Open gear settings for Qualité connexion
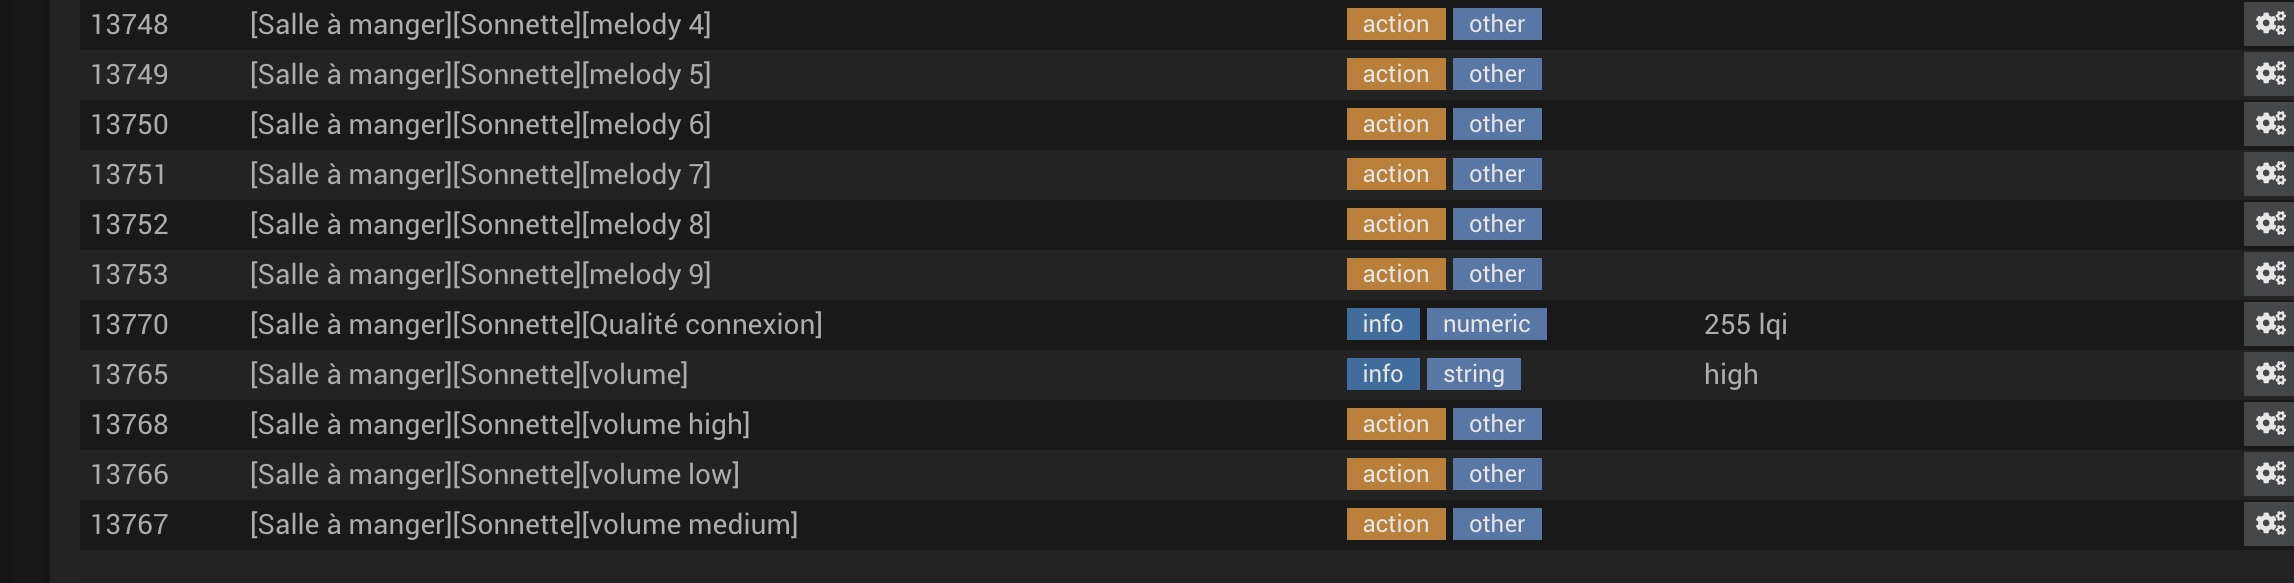The width and height of the screenshot is (2294, 583). (x=2270, y=324)
